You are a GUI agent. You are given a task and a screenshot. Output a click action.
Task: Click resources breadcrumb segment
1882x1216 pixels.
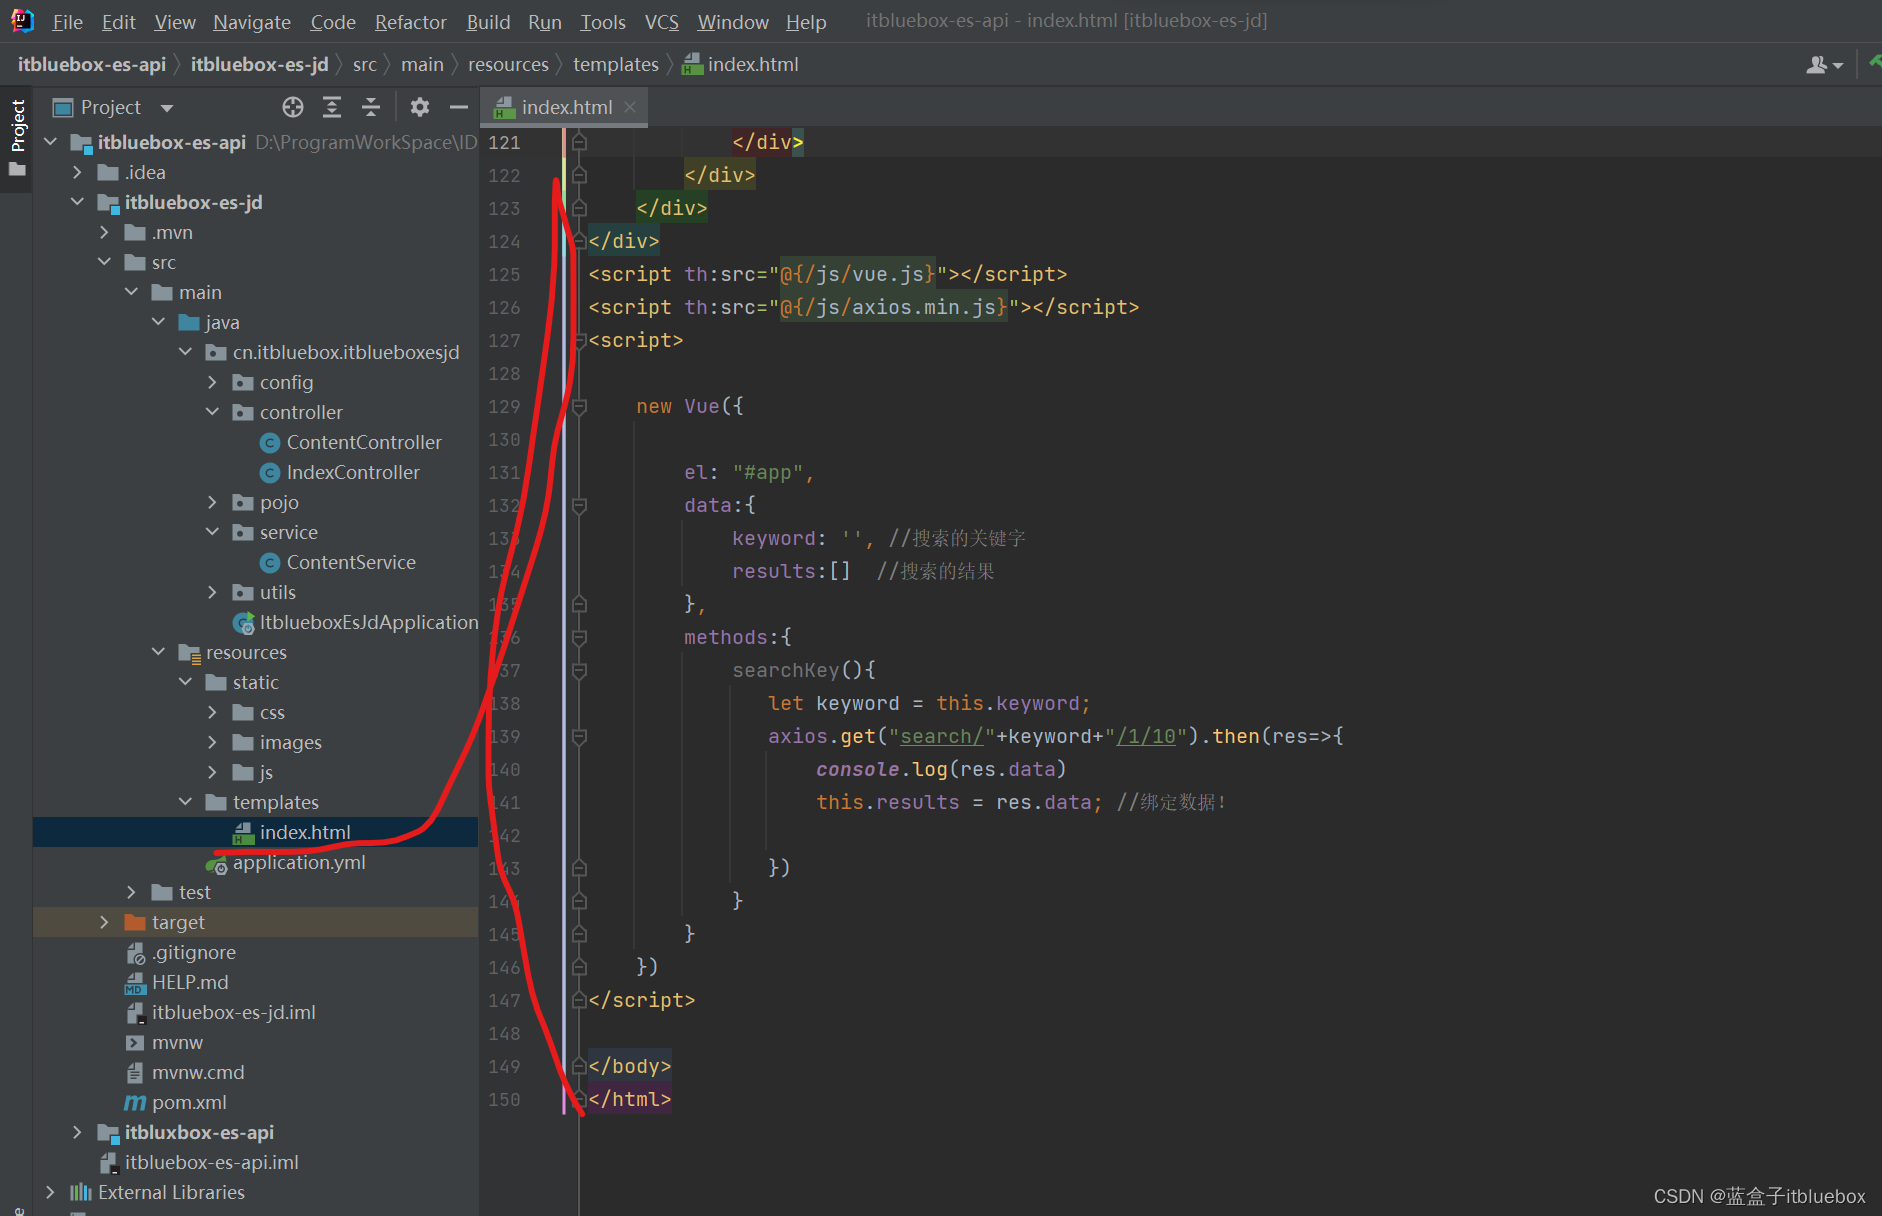click(x=508, y=65)
